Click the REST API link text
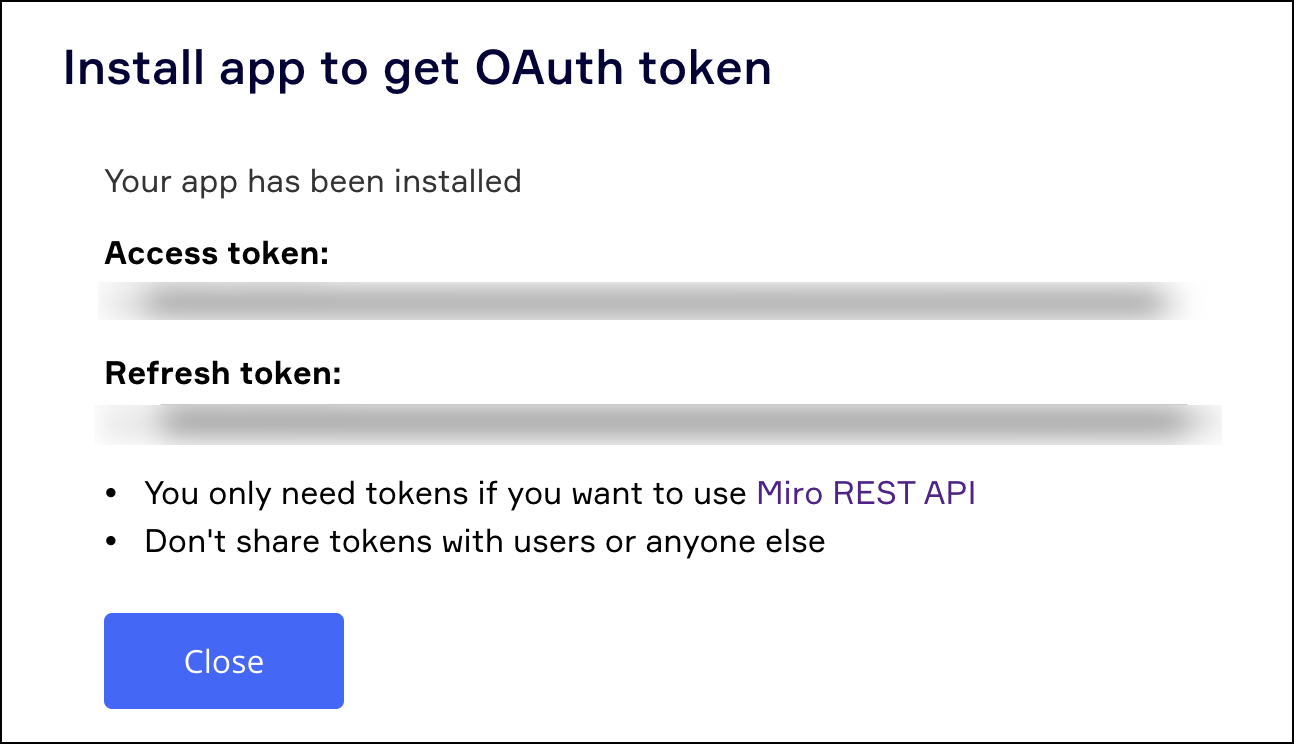This screenshot has height=744, width=1294. (905, 493)
